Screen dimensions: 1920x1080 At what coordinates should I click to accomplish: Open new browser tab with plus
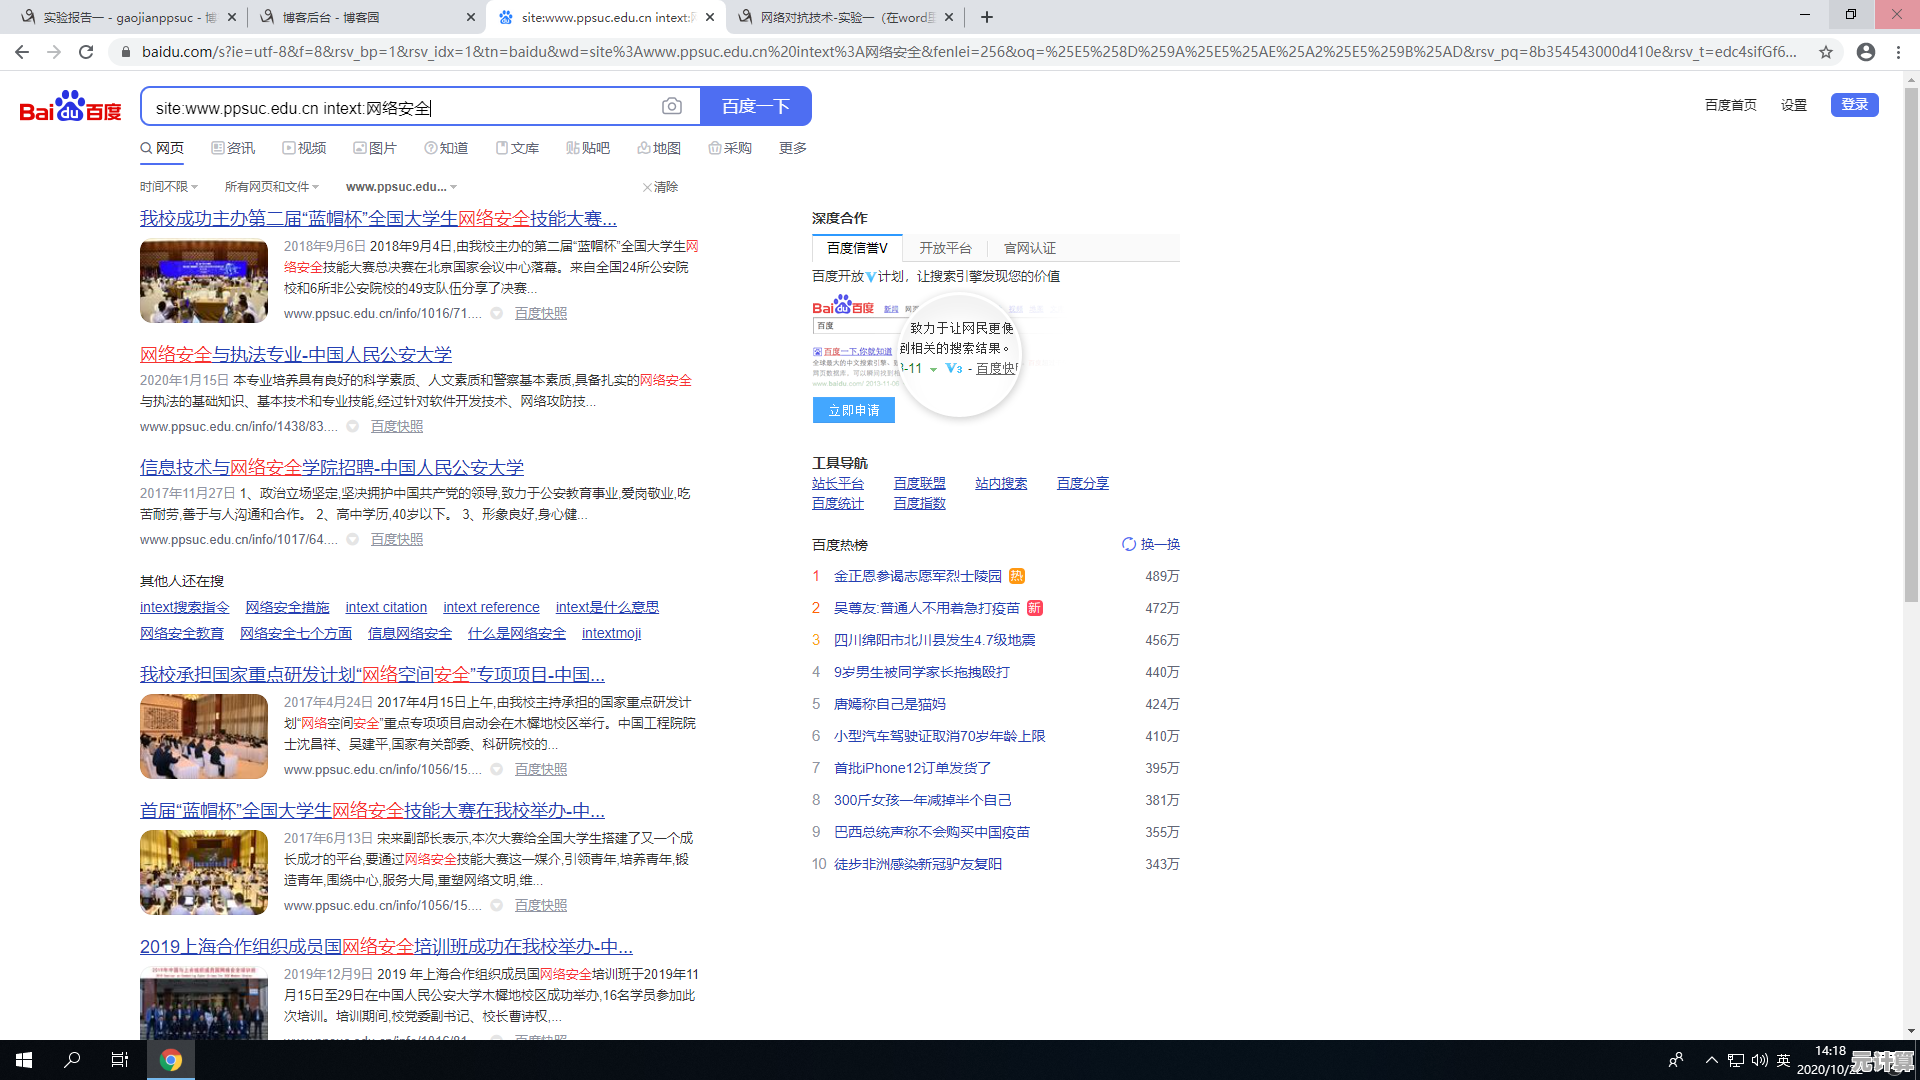(987, 17)
